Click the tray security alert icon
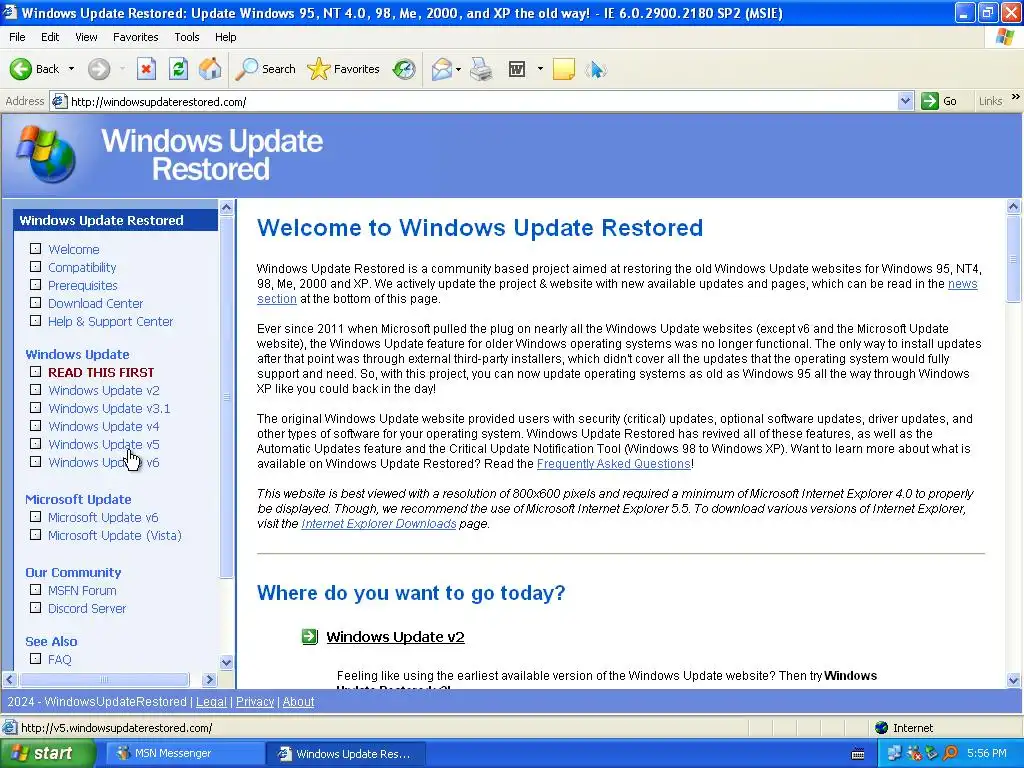 pyautogui.click(x=914, y=753)
